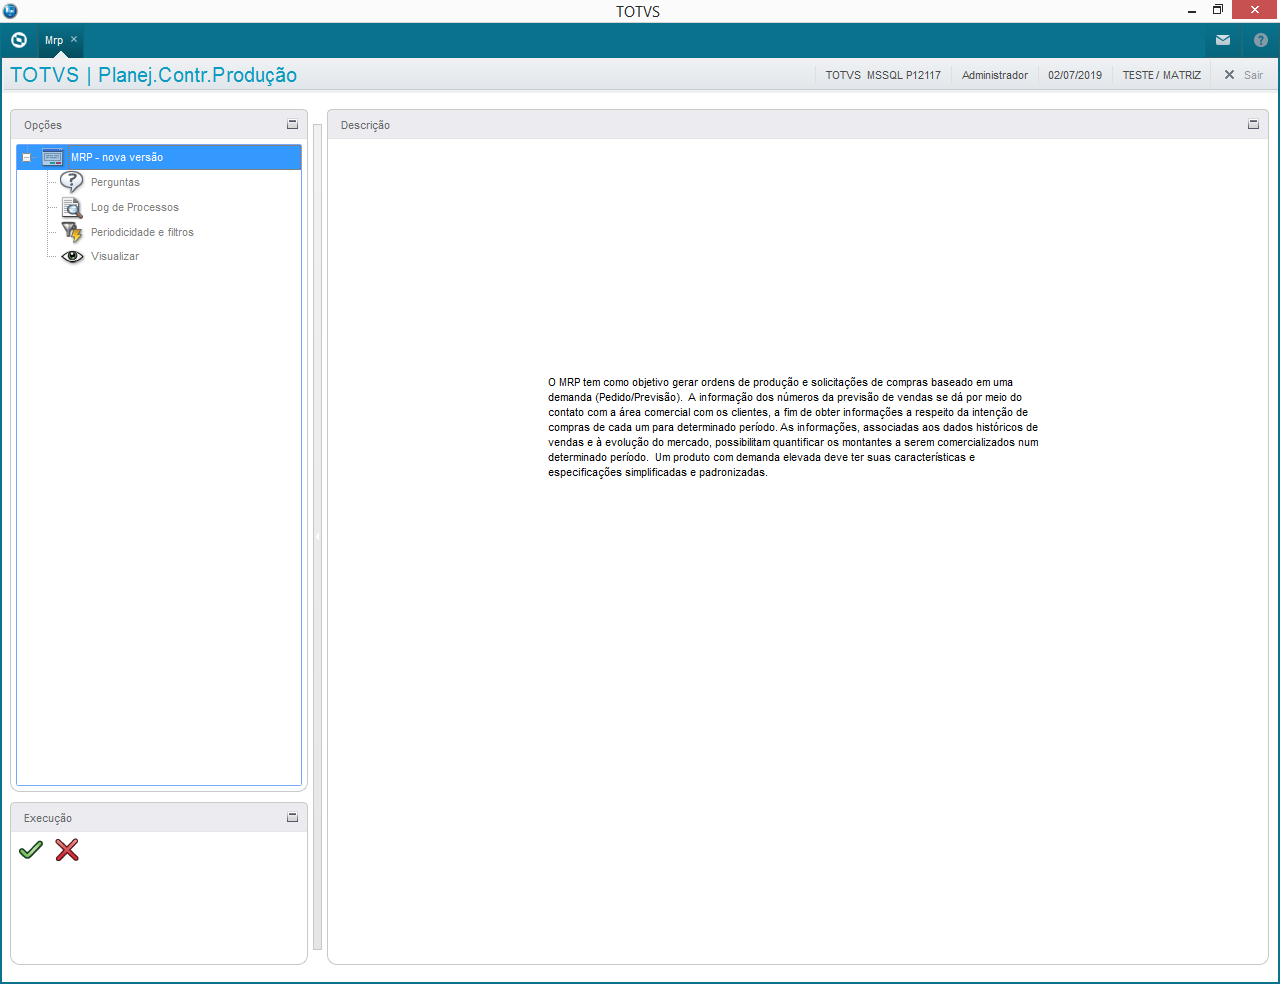Click the Log de Processos magnifier icon

(x=72, y=207)
